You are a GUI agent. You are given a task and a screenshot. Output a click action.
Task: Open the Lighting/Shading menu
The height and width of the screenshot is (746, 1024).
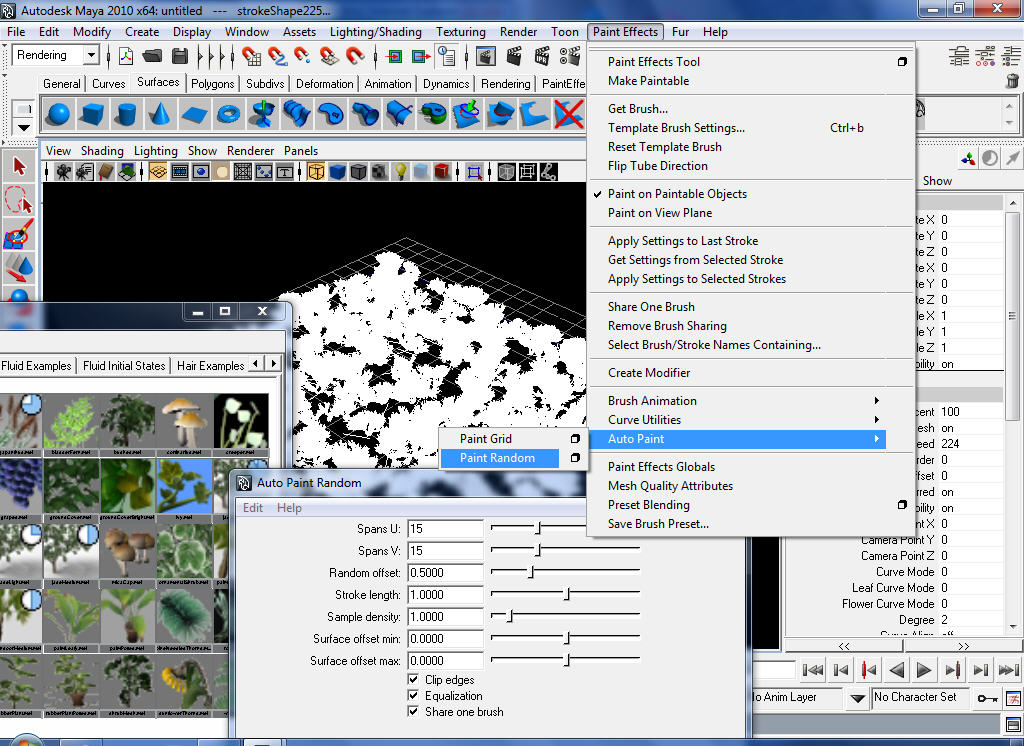pos(376,32)
